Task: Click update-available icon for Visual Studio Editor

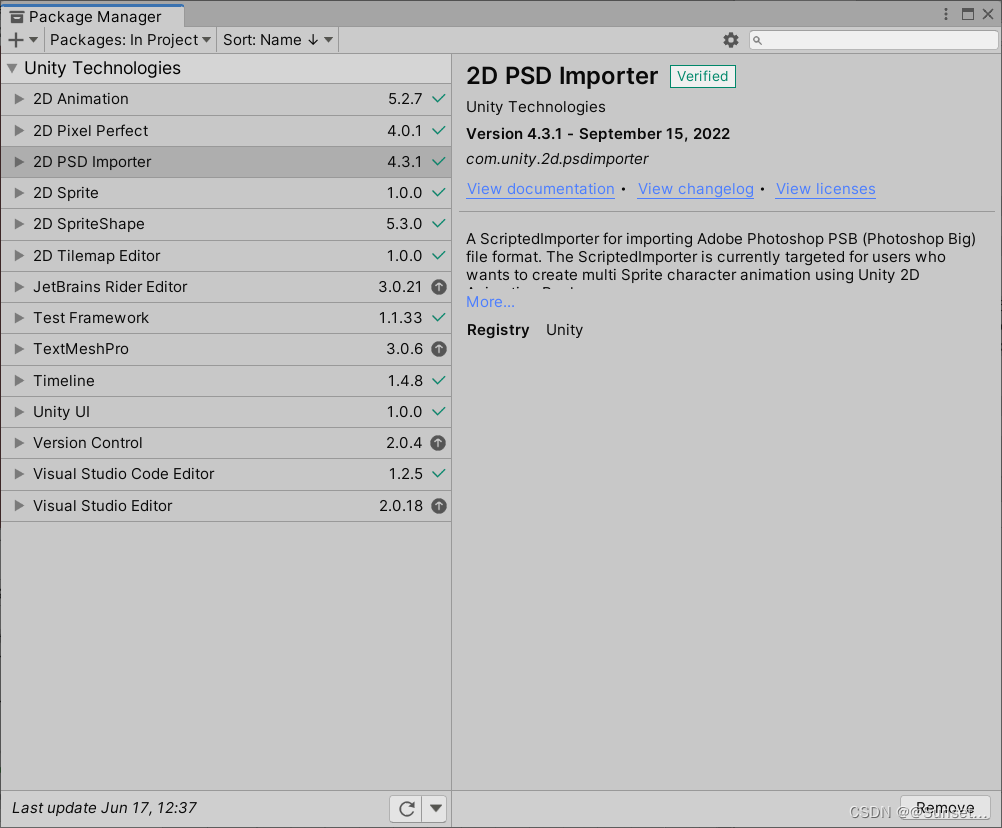Action: [x=438, y=506]
